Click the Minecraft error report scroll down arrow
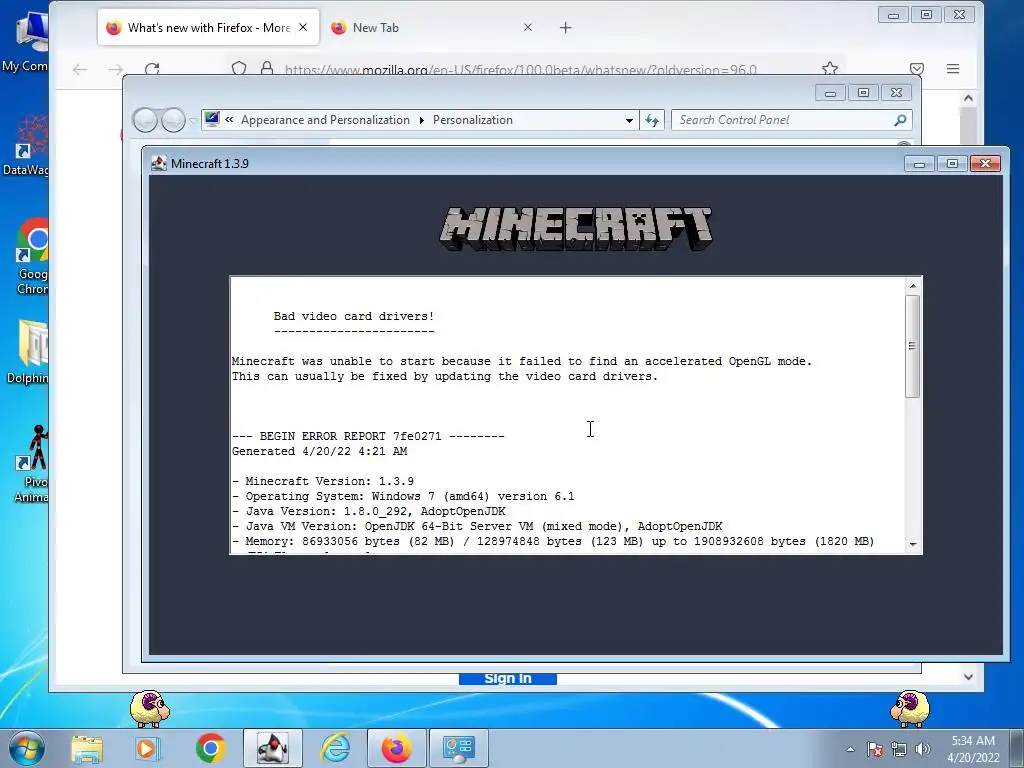The height and width of the screenshot is (768, 1024). [913, 544]
